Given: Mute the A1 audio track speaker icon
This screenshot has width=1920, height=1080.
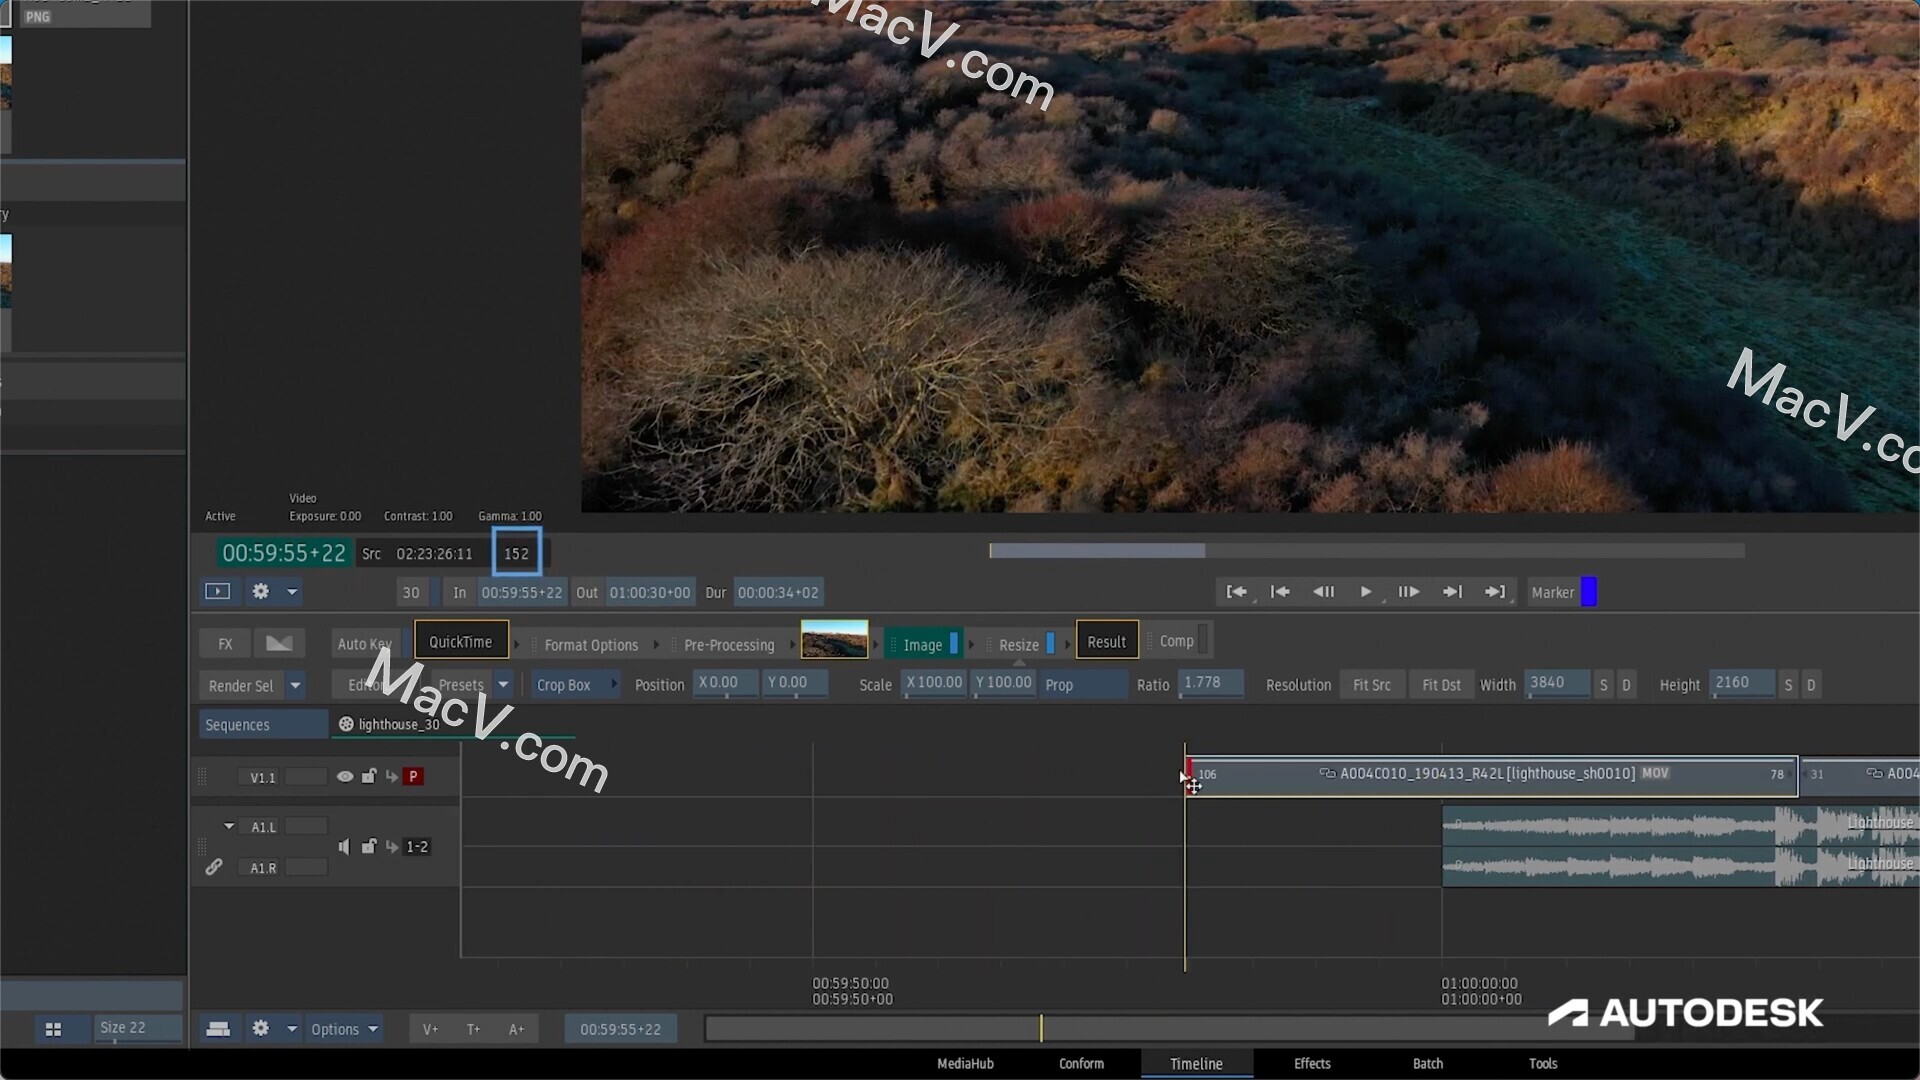Looking at the screenshot, I should (x=344, y=847).
